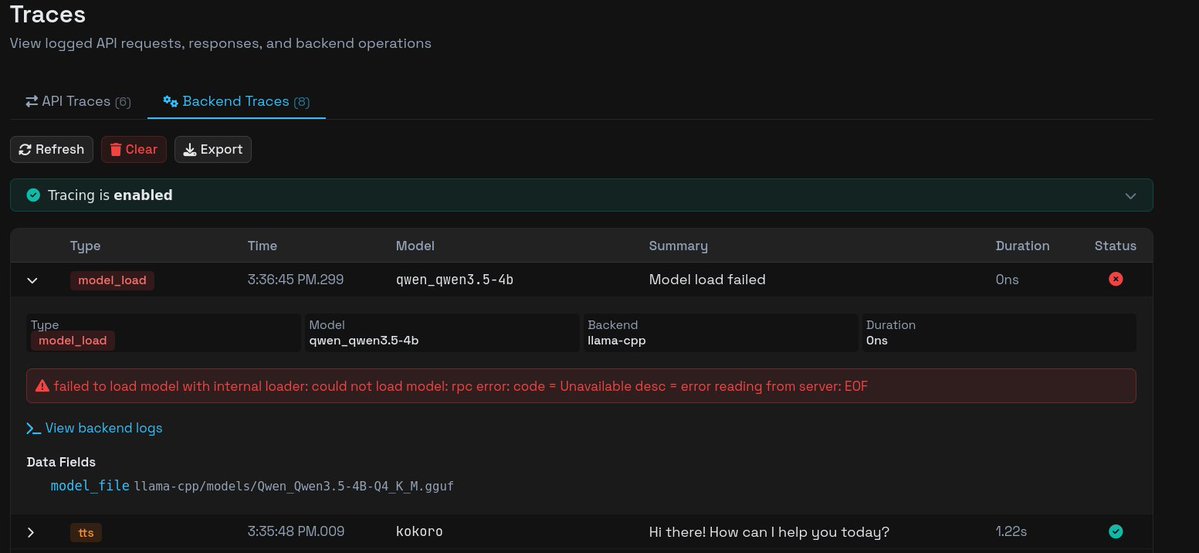Collapse the qwen_qwen3.5-4b model_load row
The width and height of the screenshot is (1199, 553).
(x=32, y=280)
